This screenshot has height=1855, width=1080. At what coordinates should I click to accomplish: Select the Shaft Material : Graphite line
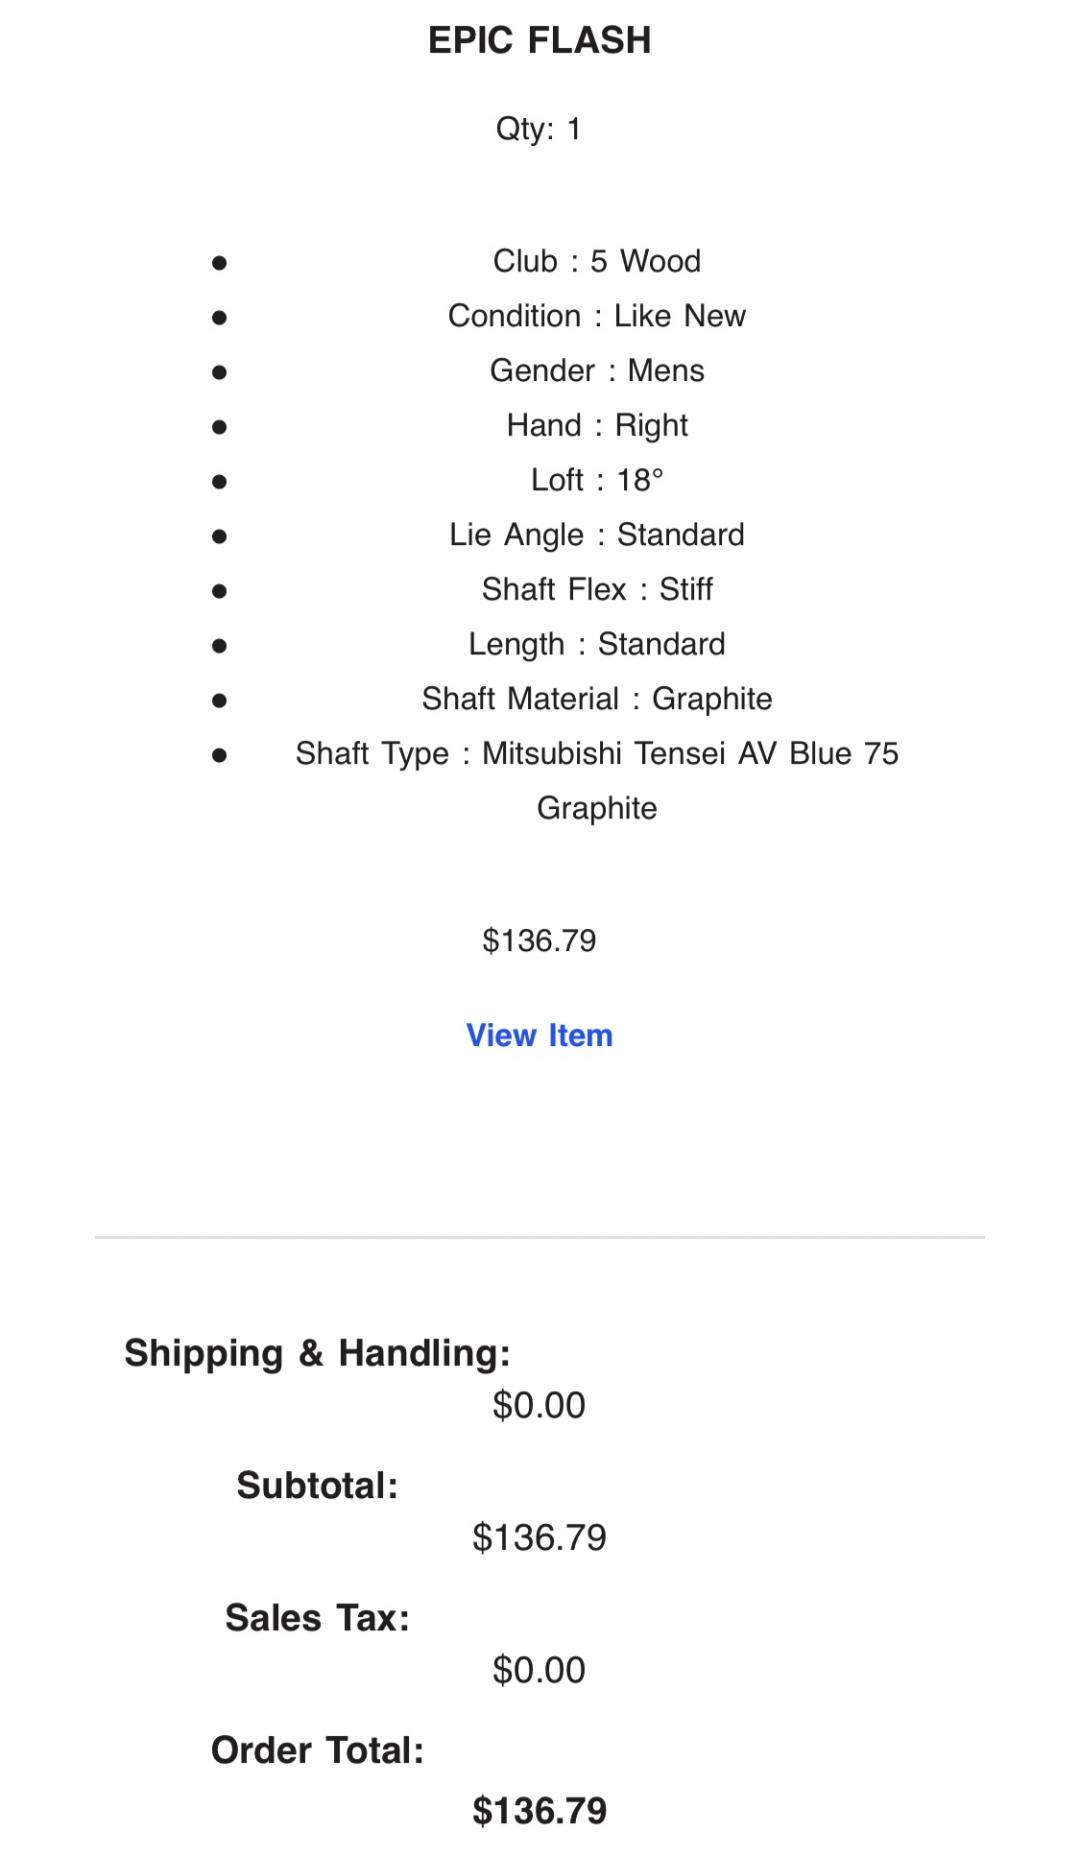(596, 699)
